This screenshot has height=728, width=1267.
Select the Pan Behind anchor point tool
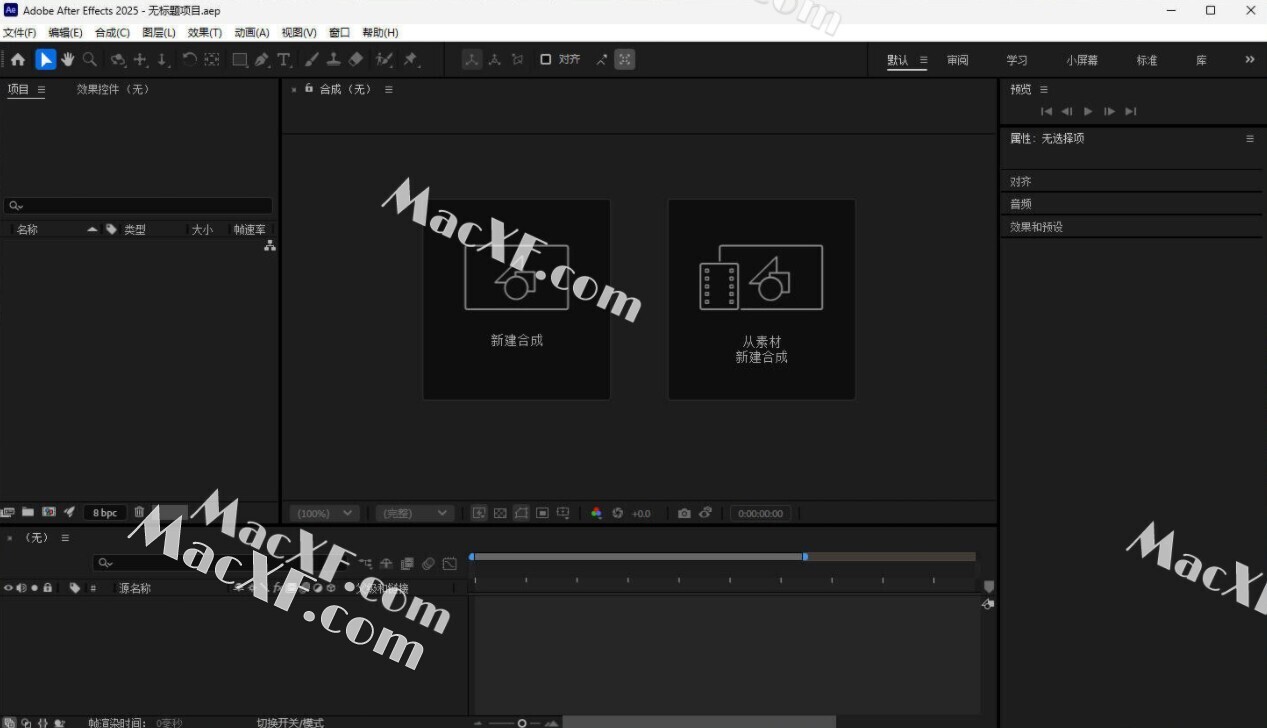(212, 60)
